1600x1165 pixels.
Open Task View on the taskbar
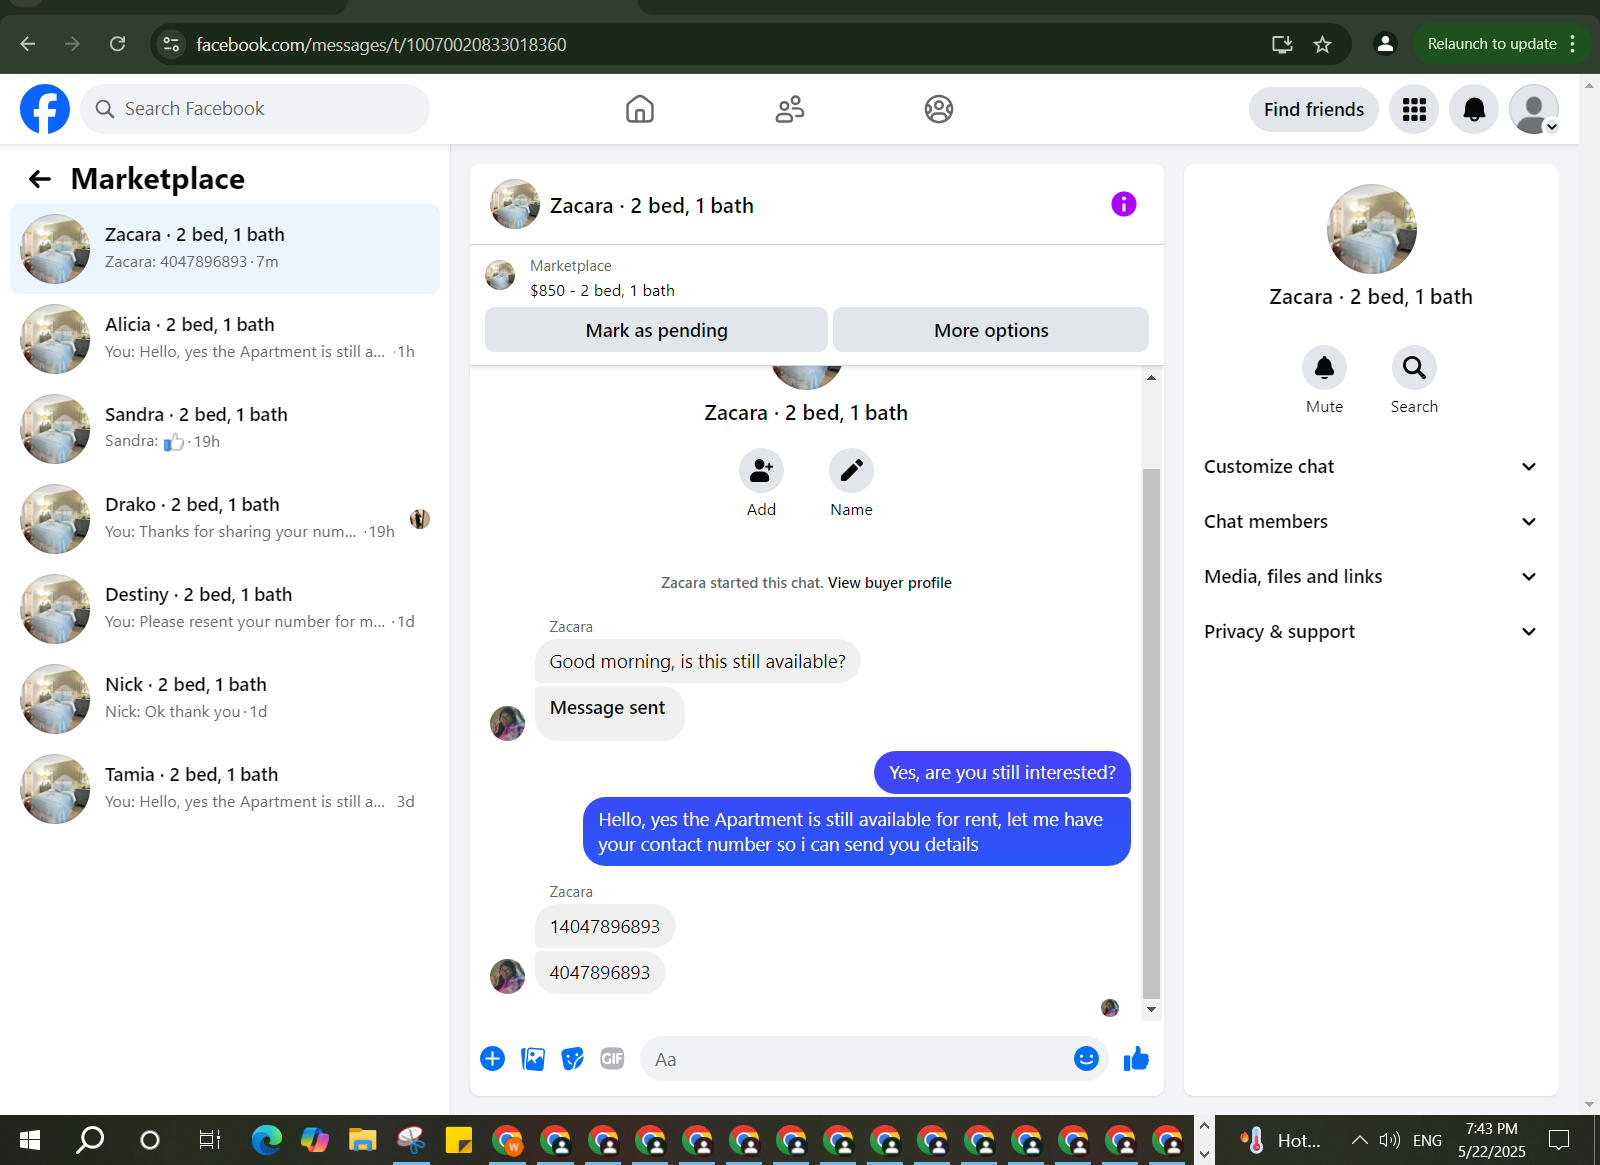point(209,1140)
